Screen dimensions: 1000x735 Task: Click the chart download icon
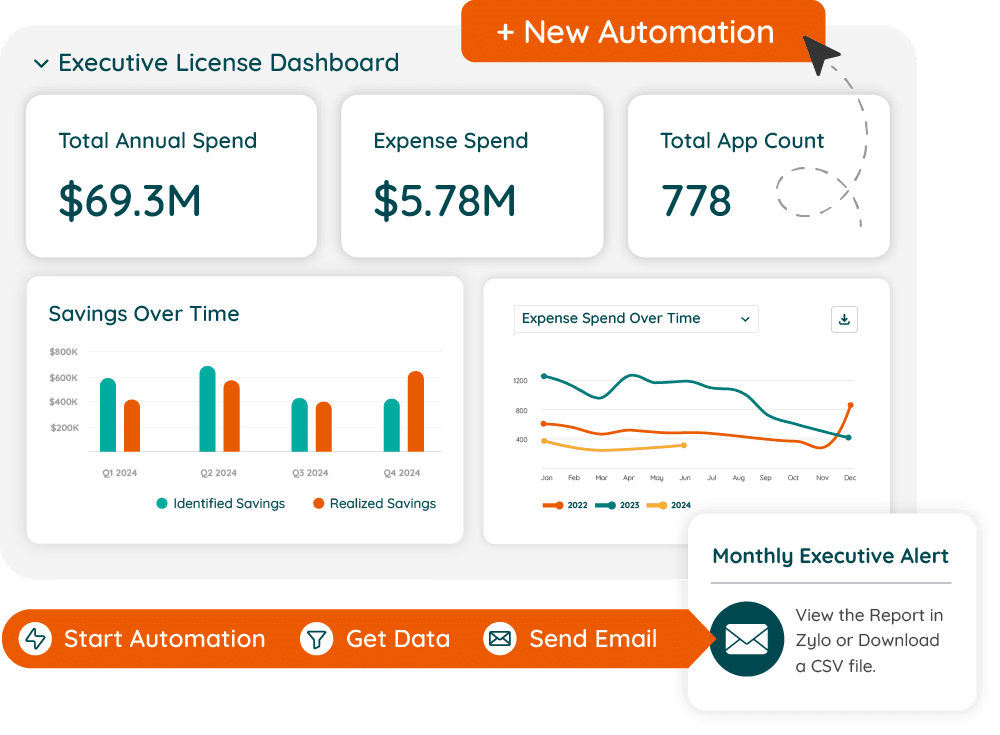click(x=845, y=319)
